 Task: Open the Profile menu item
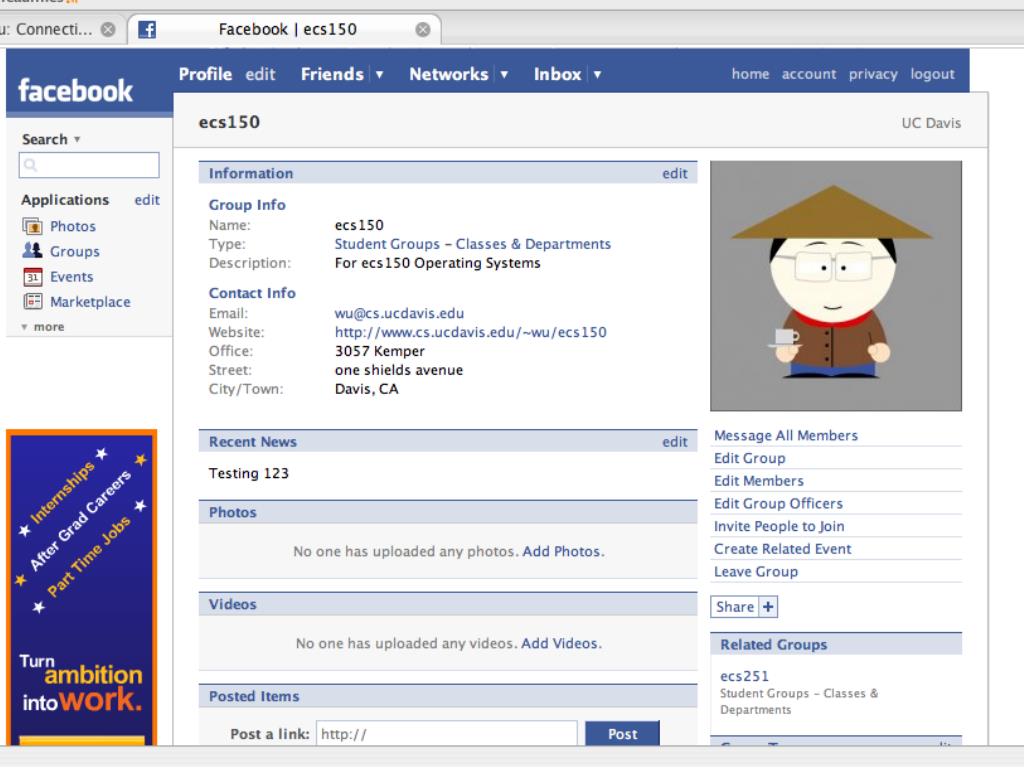[x=205, y=74]
